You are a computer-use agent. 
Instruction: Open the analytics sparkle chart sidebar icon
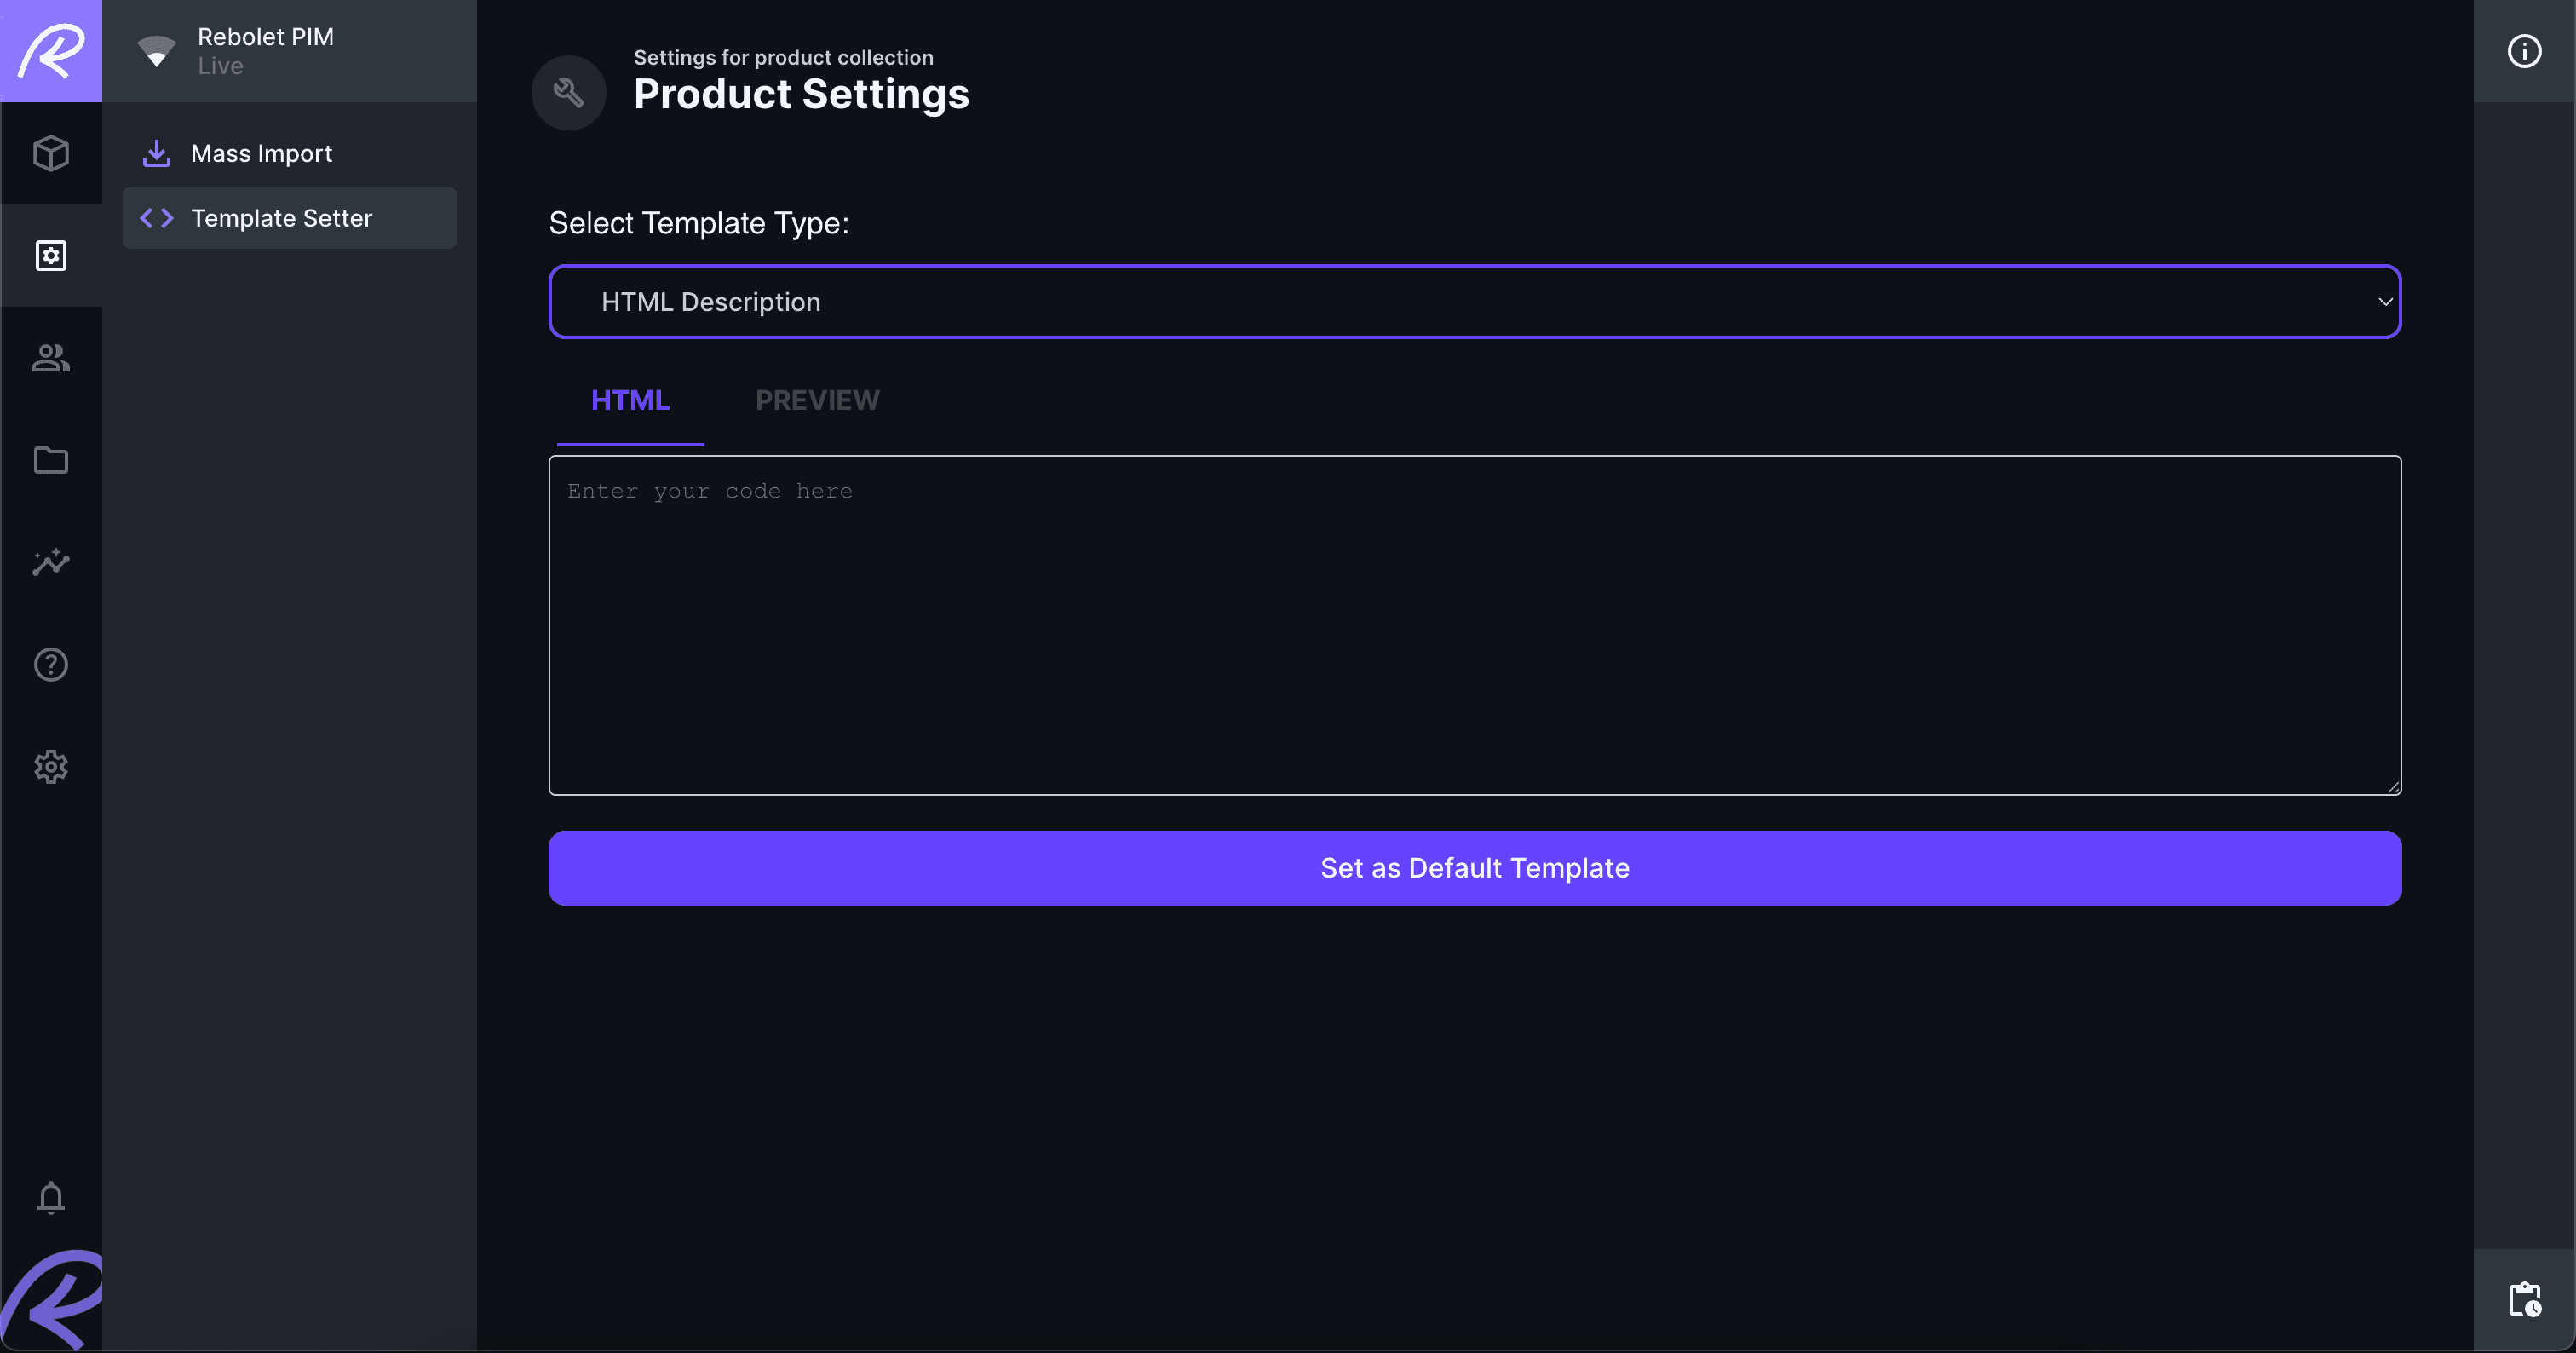coord(51,562)
